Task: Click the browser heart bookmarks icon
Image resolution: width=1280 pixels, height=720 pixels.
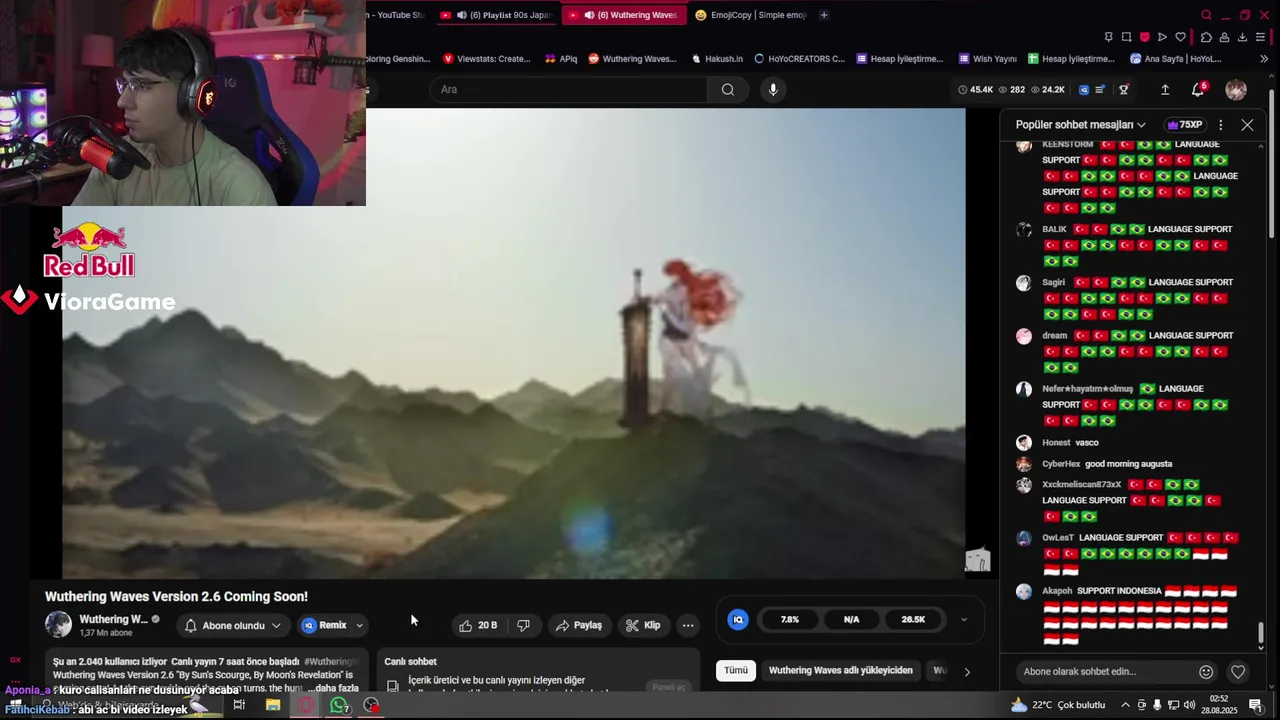Action: pos(1180,37)
